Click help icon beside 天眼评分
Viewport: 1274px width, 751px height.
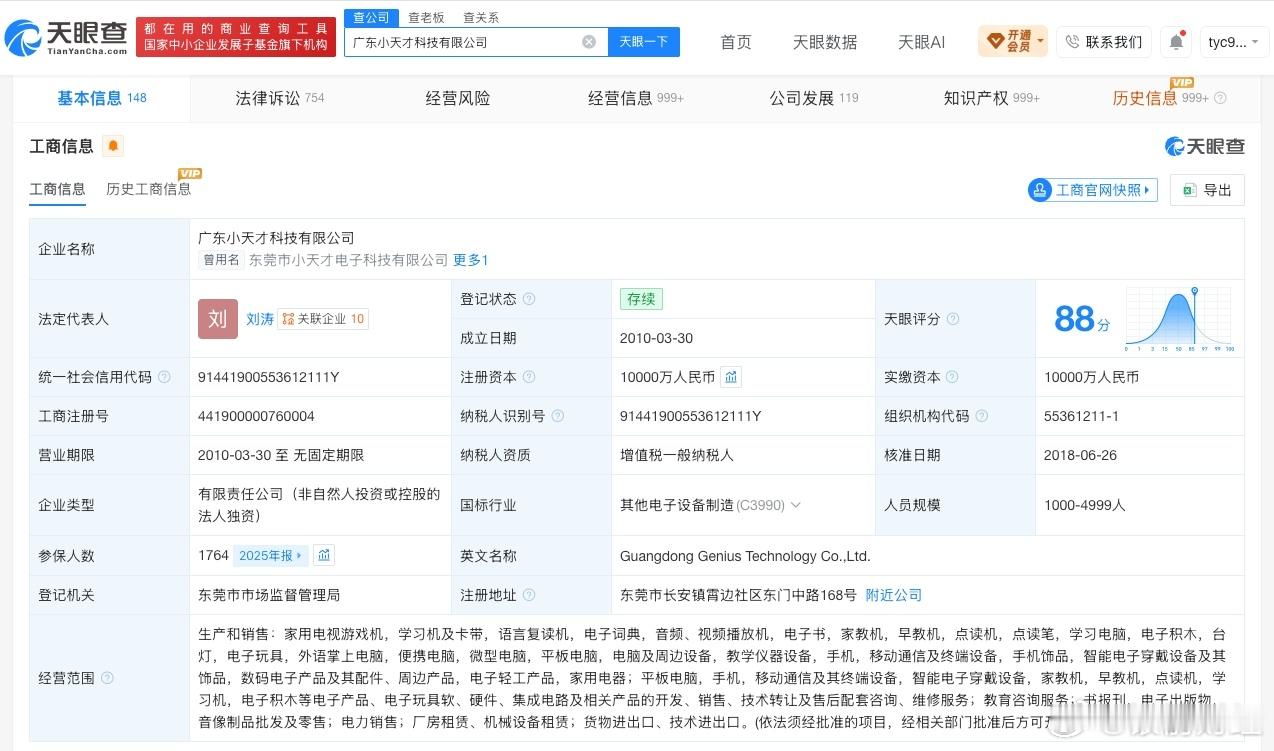953,319
